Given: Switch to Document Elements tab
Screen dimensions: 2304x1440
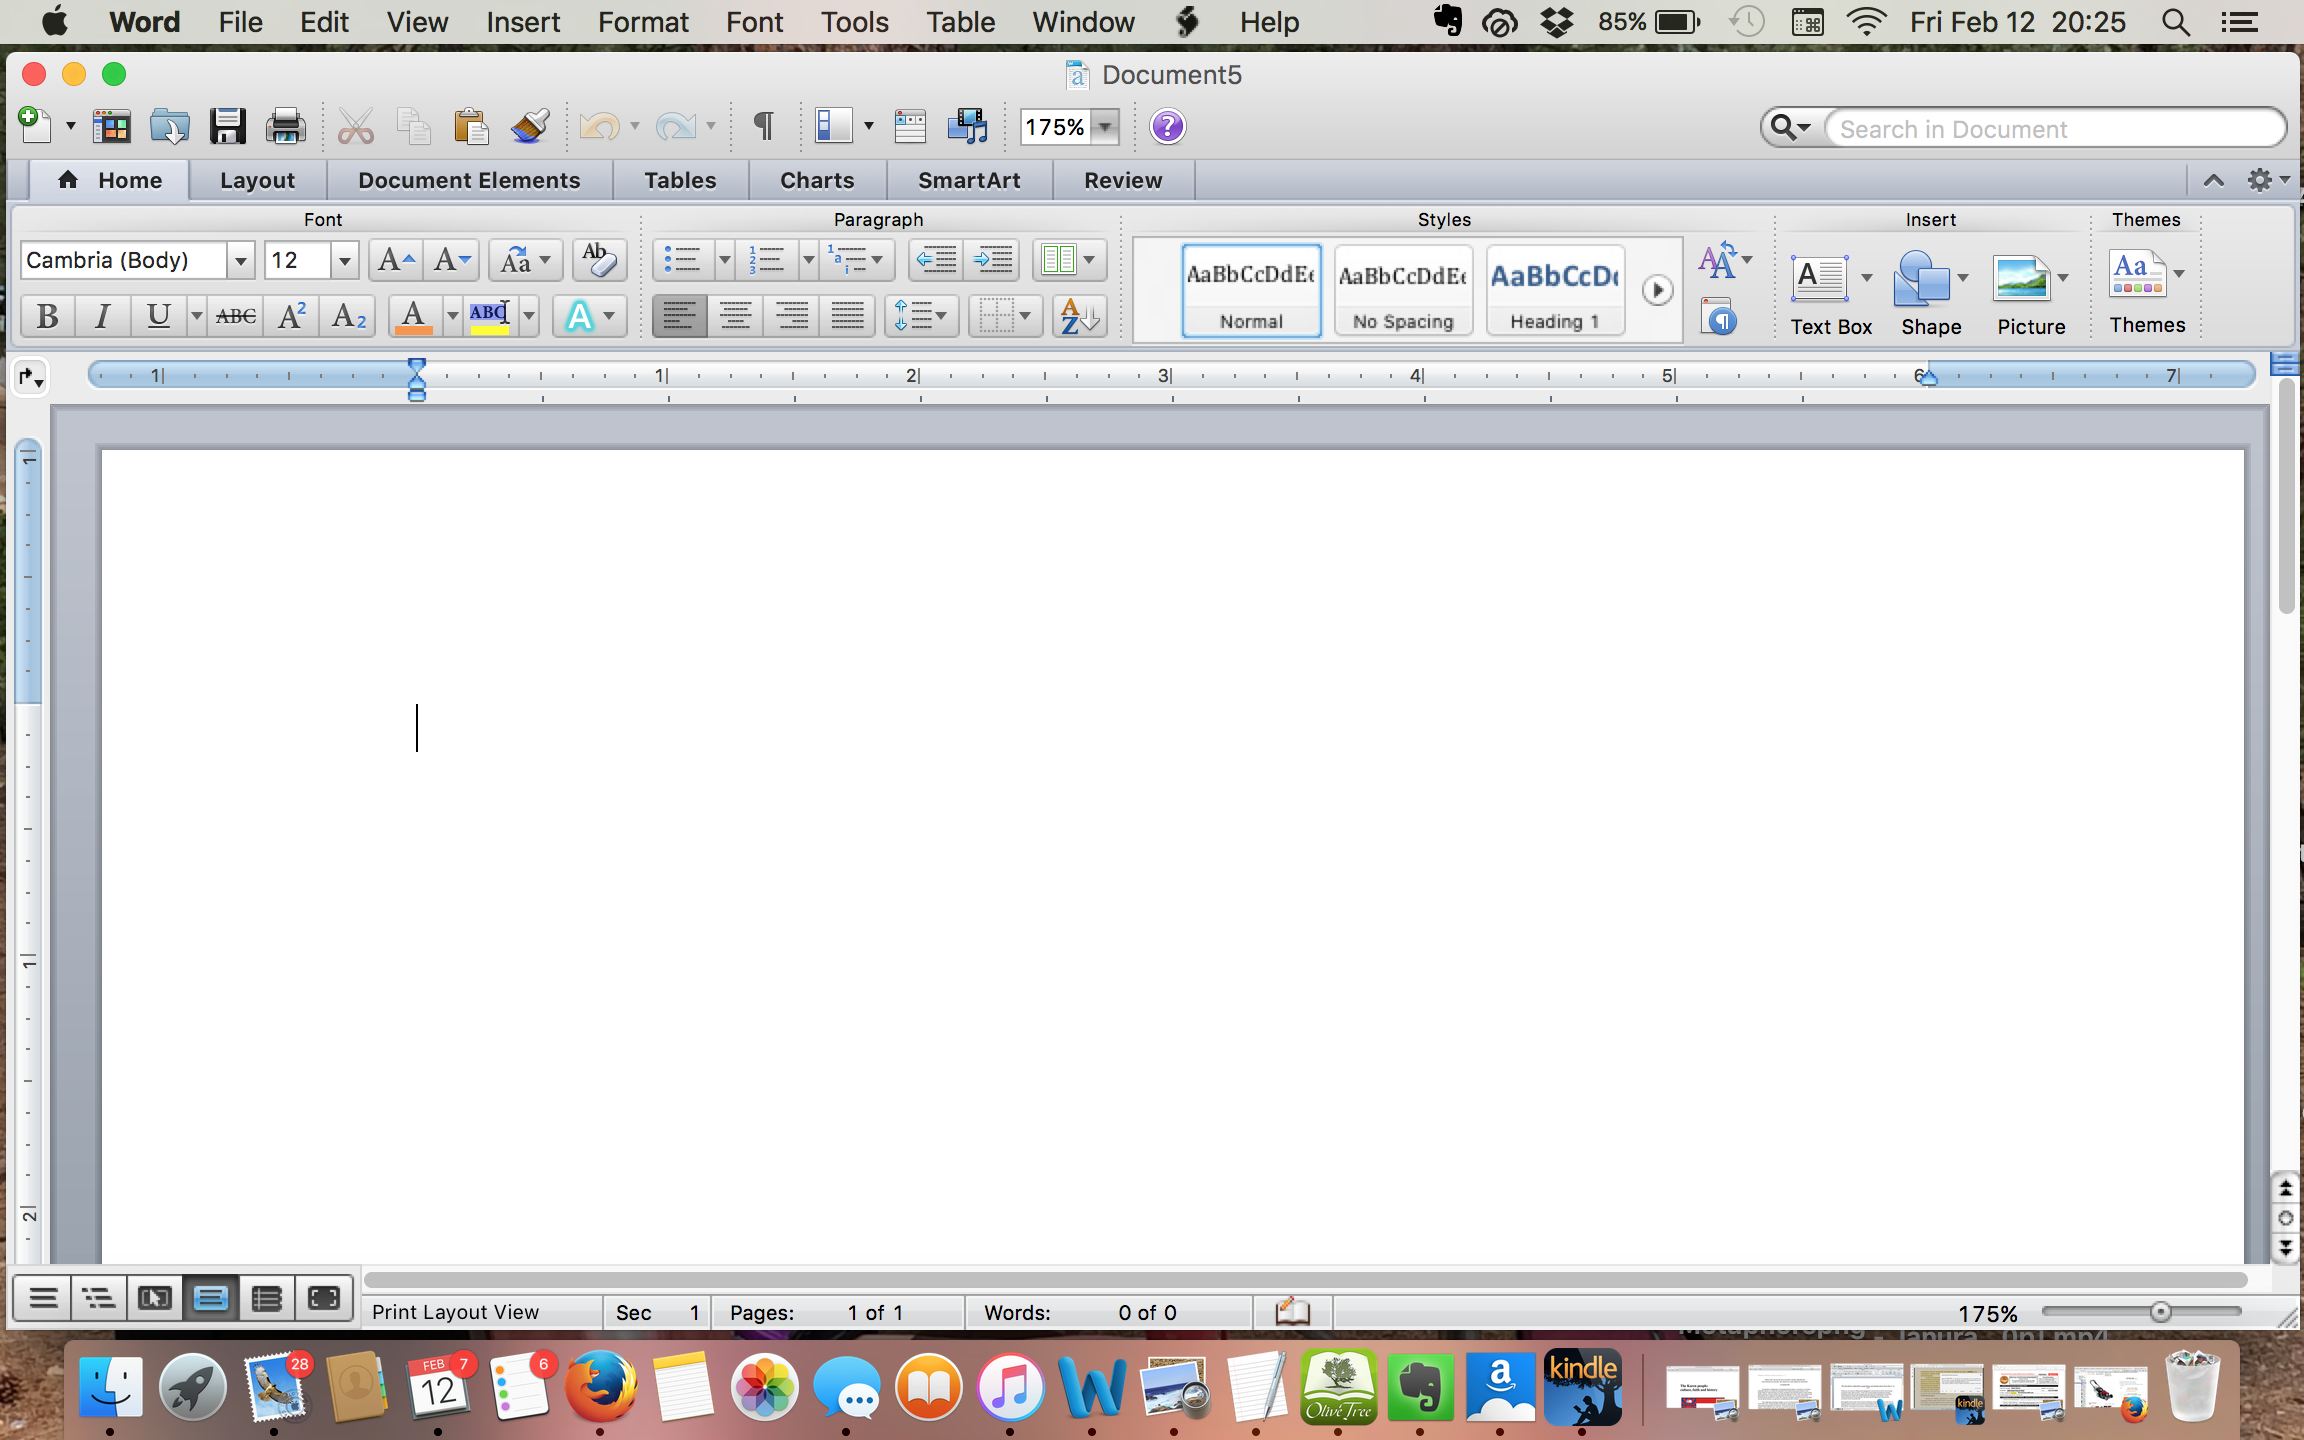Looking at the screenshot, I should (469, 181).
